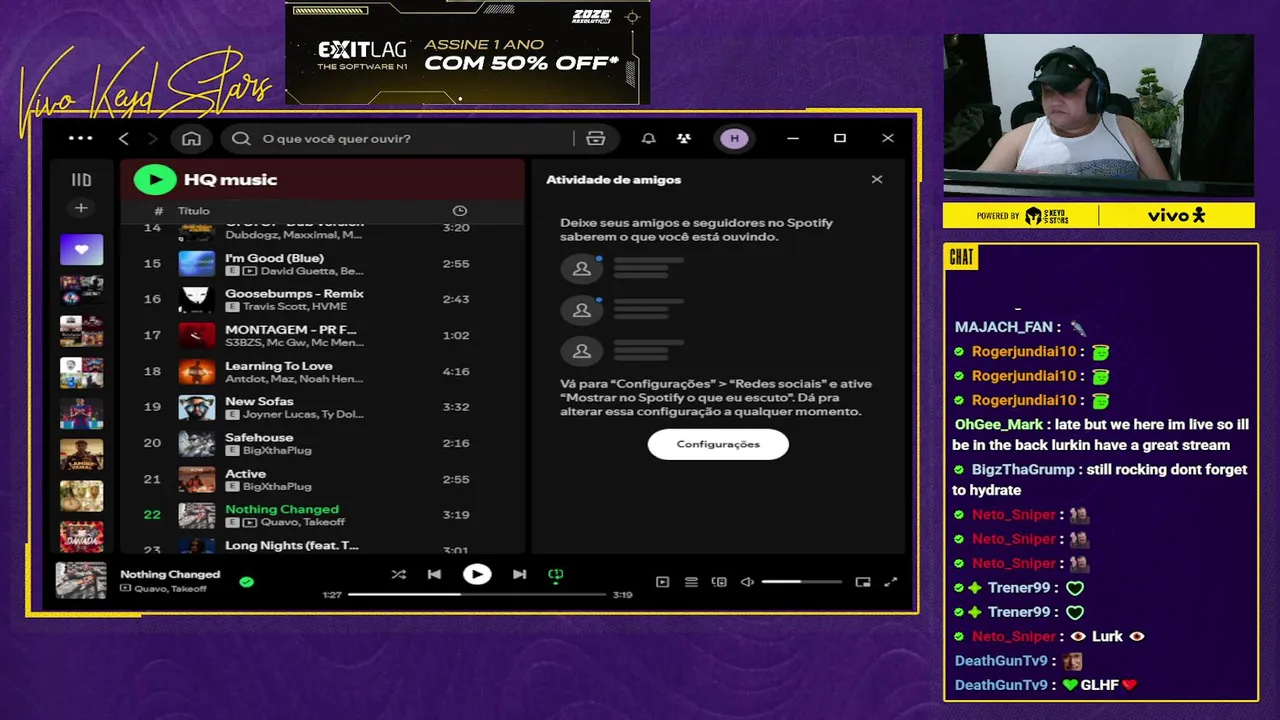Toggle shuffle playback
The height and width of the screenshot is (720, 1280).
point(398,574)
